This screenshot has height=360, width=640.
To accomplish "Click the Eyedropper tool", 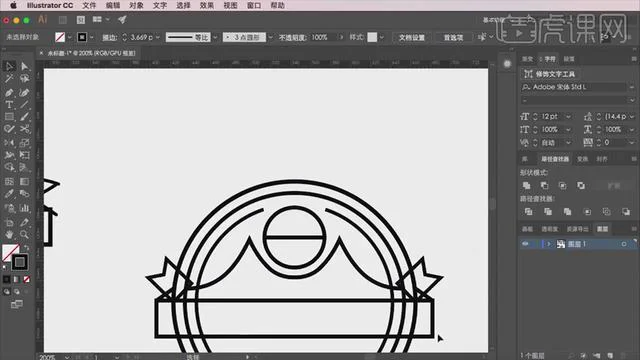I will (x=9, y=194).
